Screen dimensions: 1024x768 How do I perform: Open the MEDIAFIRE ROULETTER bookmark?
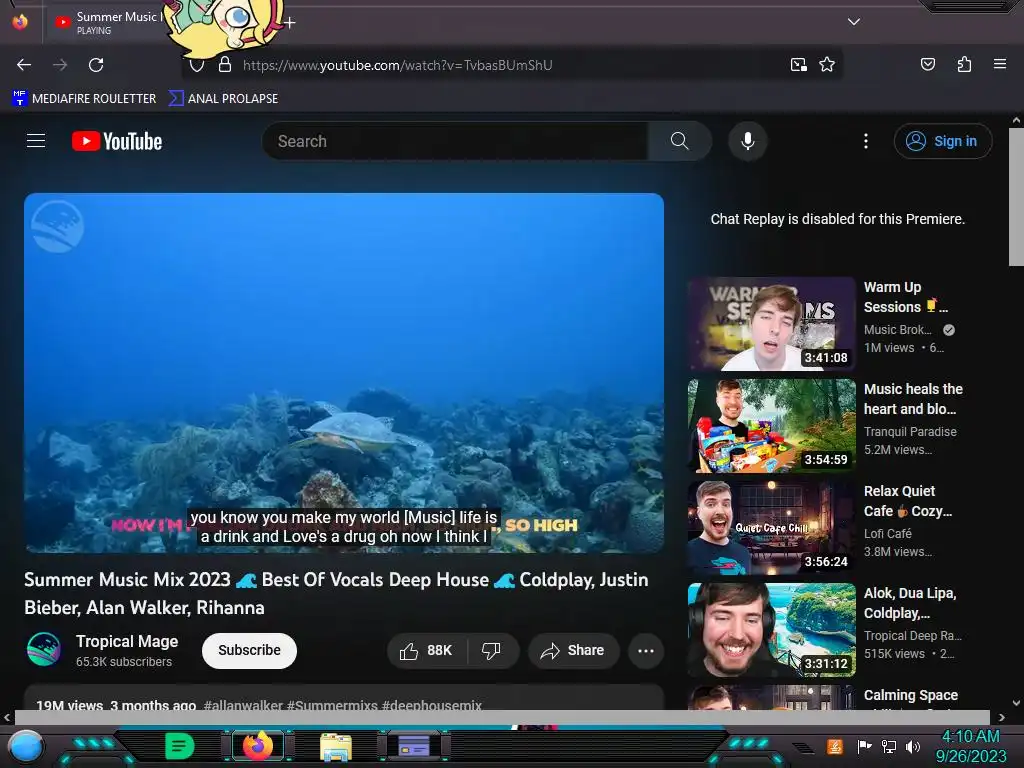coord(84,99)
